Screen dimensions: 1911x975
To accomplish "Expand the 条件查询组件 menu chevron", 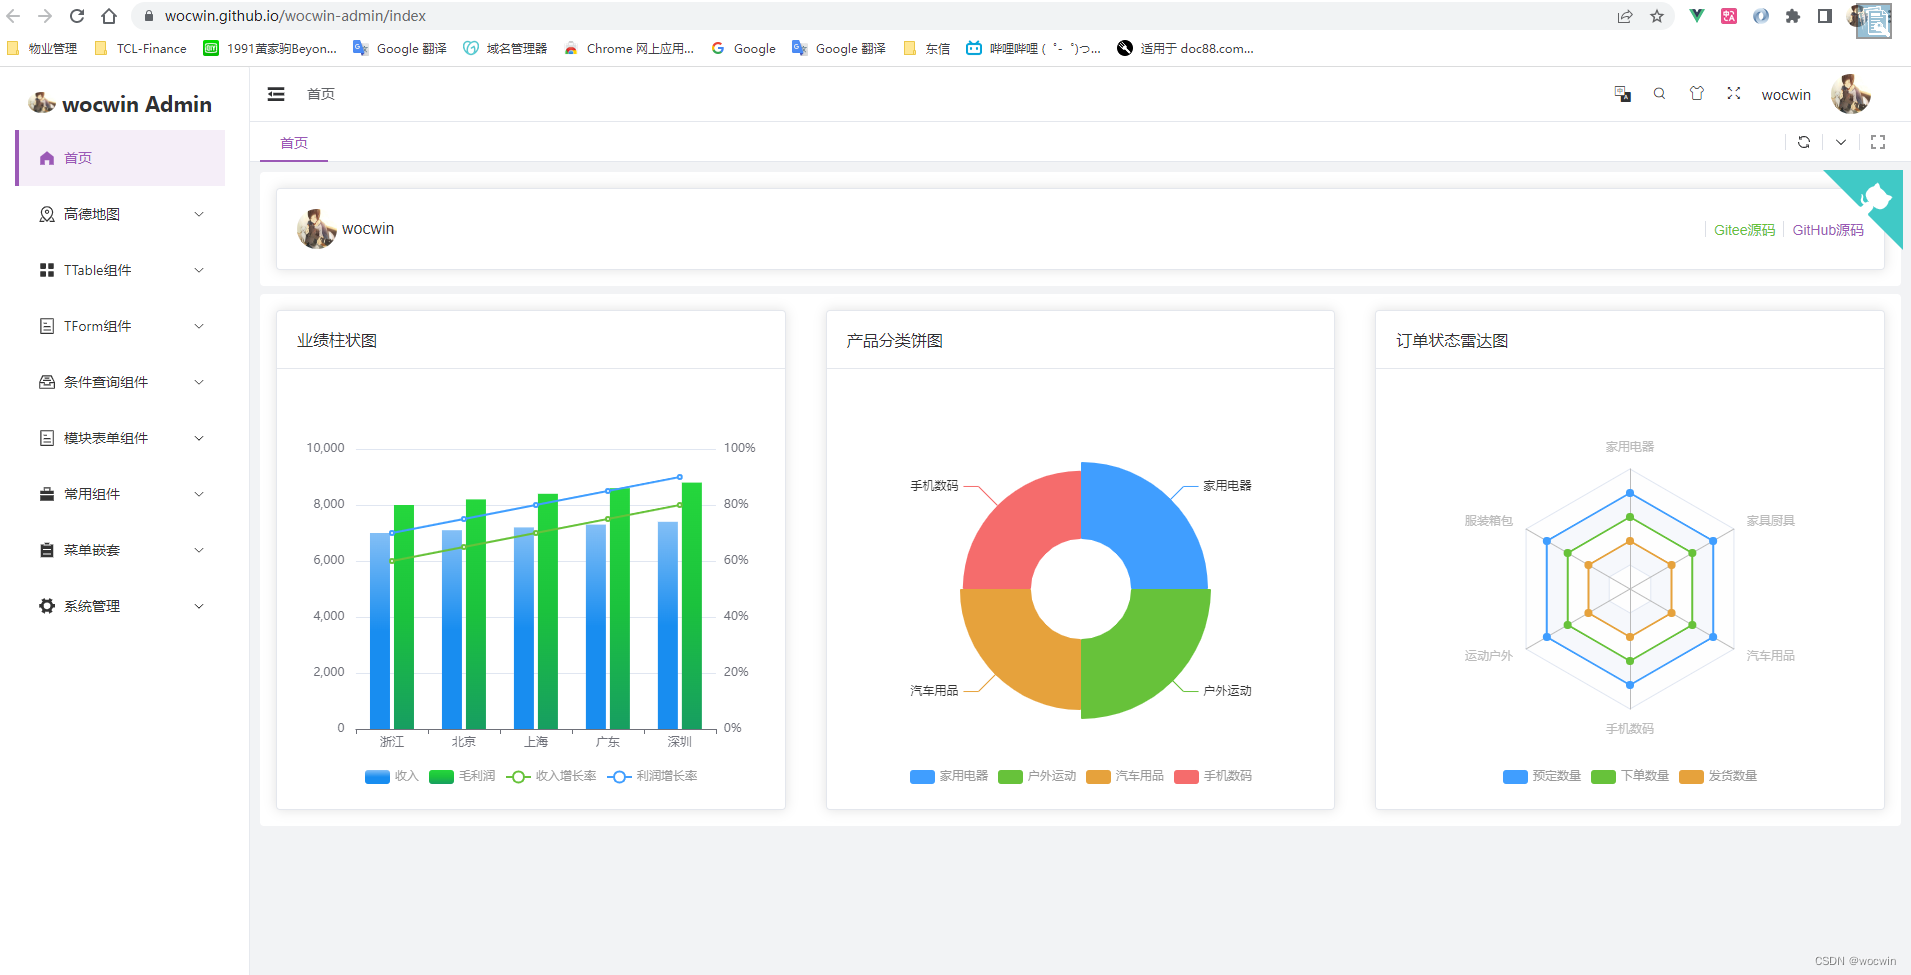I will tap(199, 382).
